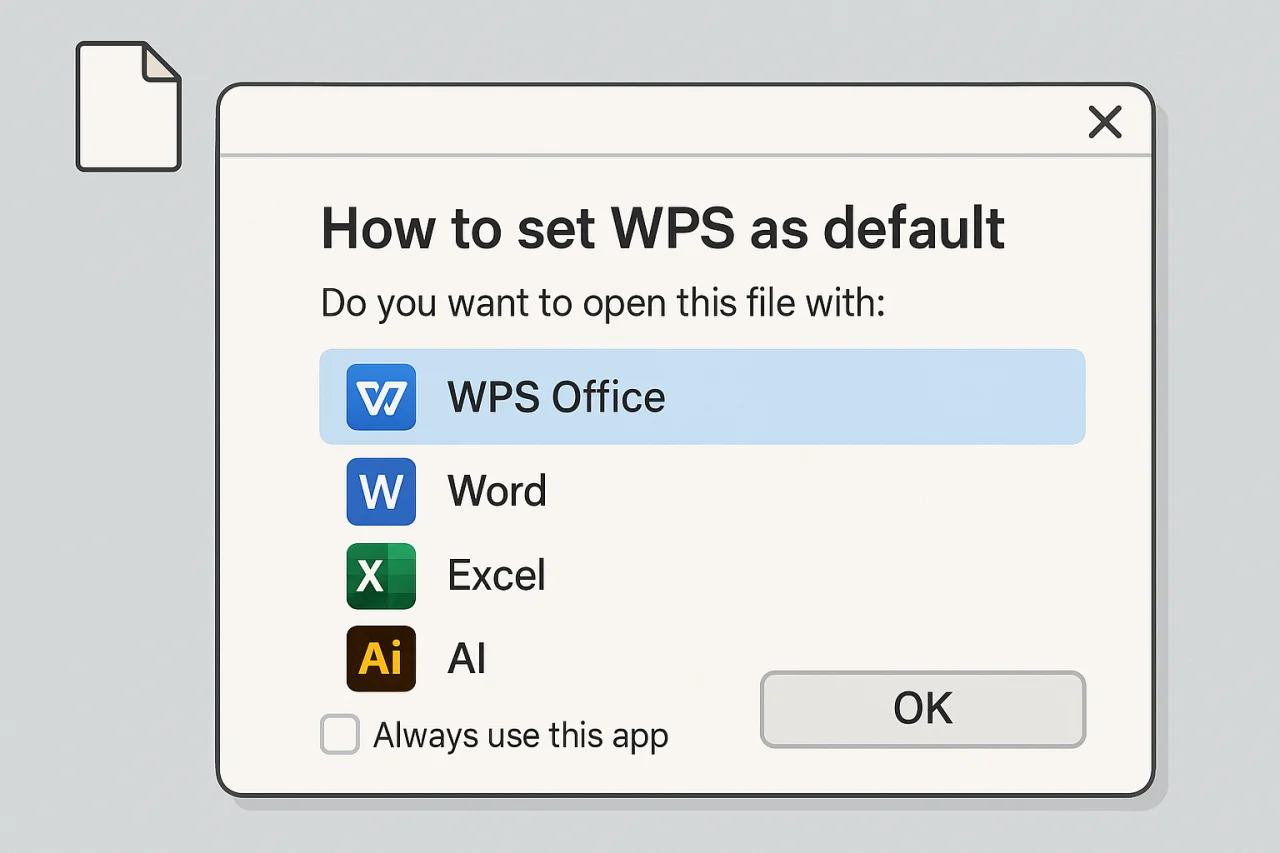The height and width of the screenshot is (853, 1280).
Task: Choose the "Word" list entry text
Action: point(497,492)
